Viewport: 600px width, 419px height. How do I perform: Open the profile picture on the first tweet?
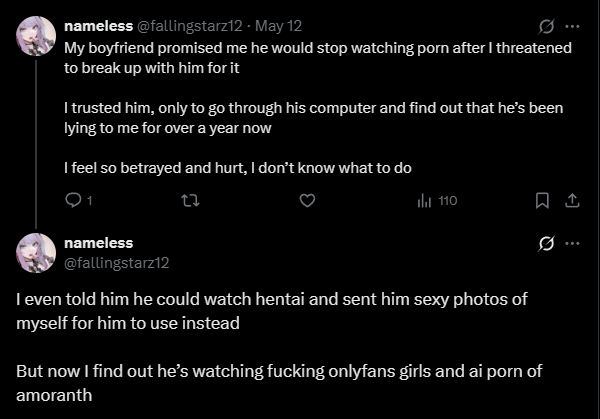(36, 35)
